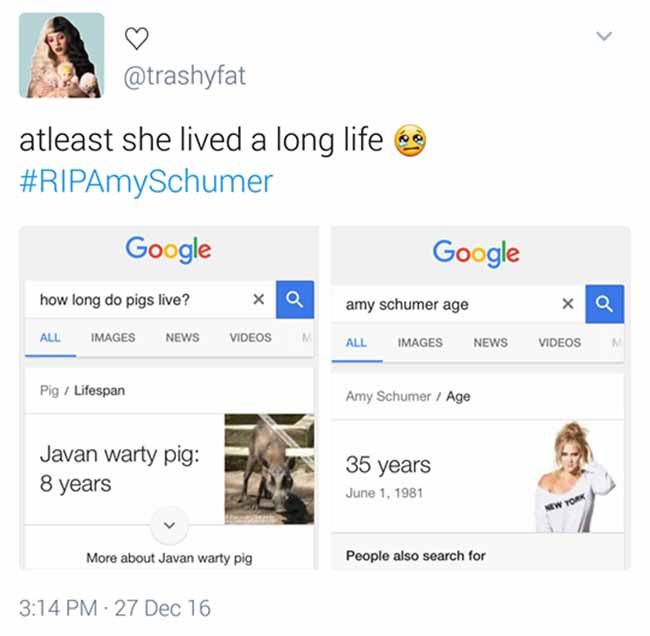Screen dimensions: 650x636
Task: Select the NEWS tab in the pig search
Action: coord(182,337)
